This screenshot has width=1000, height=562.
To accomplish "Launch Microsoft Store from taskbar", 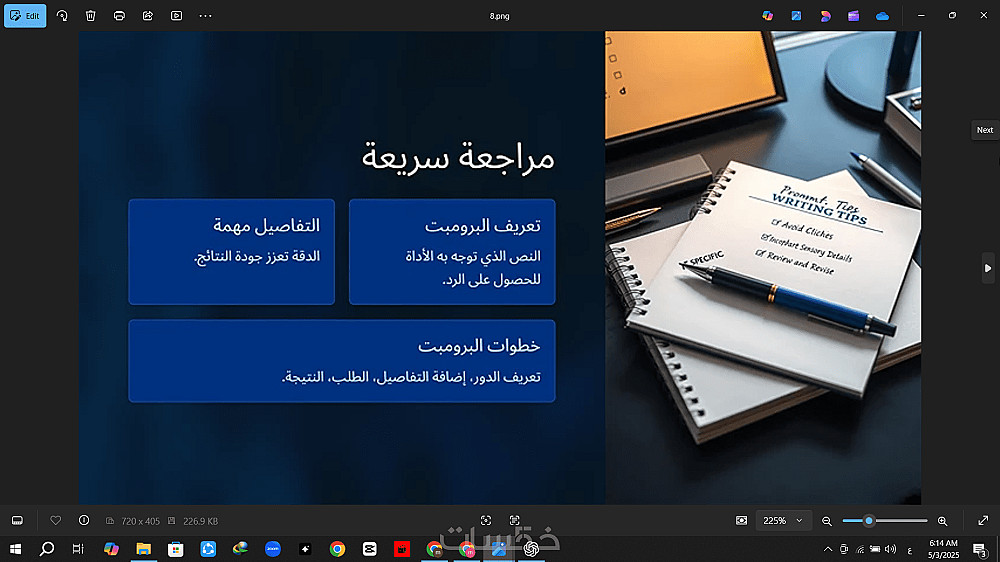I will coord(175,549).
